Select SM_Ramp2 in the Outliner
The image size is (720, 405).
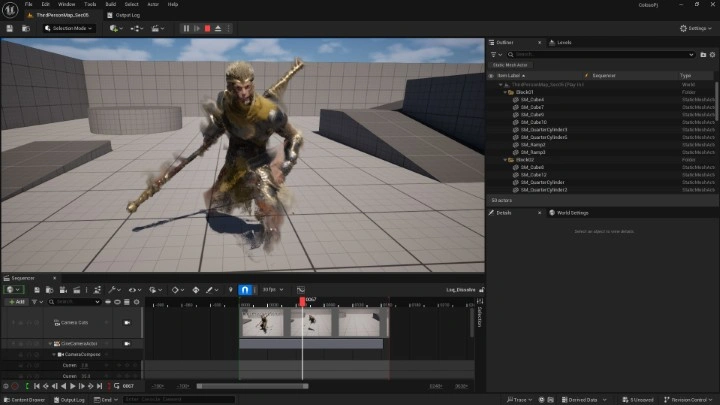(x=532, y=144)
